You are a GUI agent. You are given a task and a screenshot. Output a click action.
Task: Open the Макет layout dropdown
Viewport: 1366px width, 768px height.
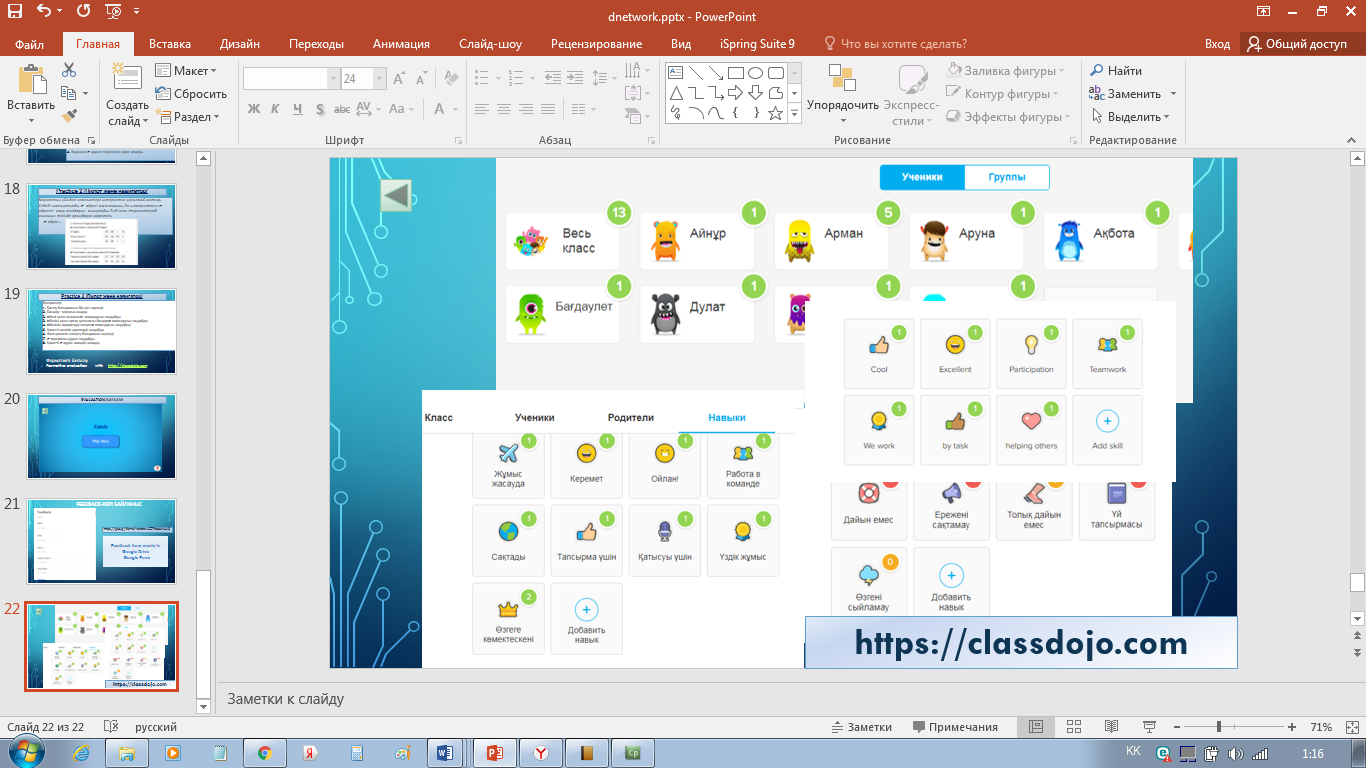click(186, 71)
